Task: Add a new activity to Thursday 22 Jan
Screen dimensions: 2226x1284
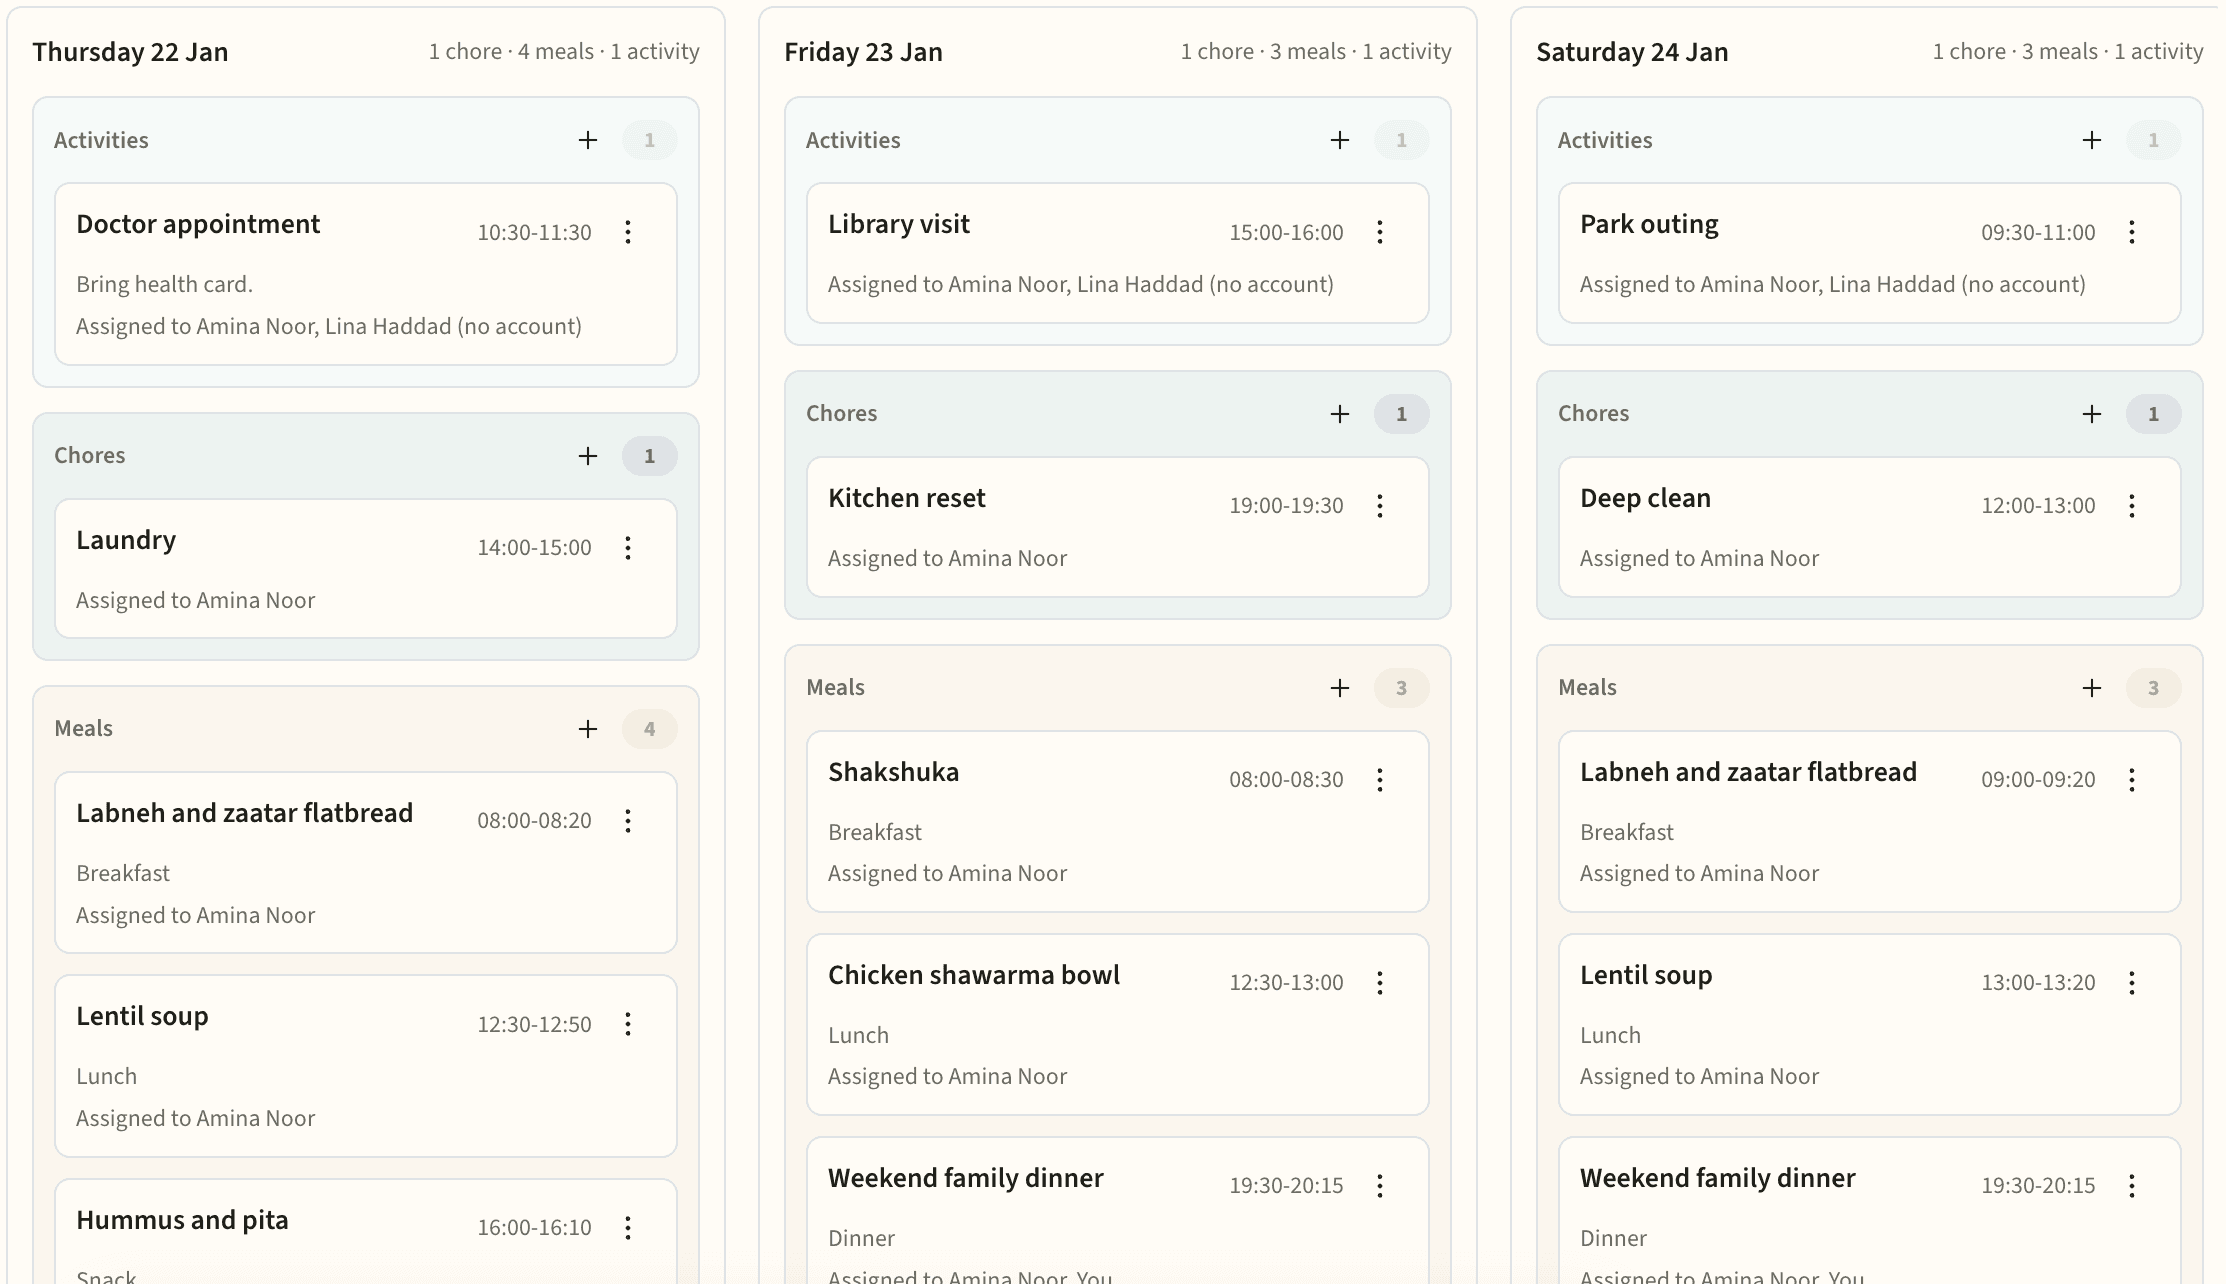Action: click(588, 140)
